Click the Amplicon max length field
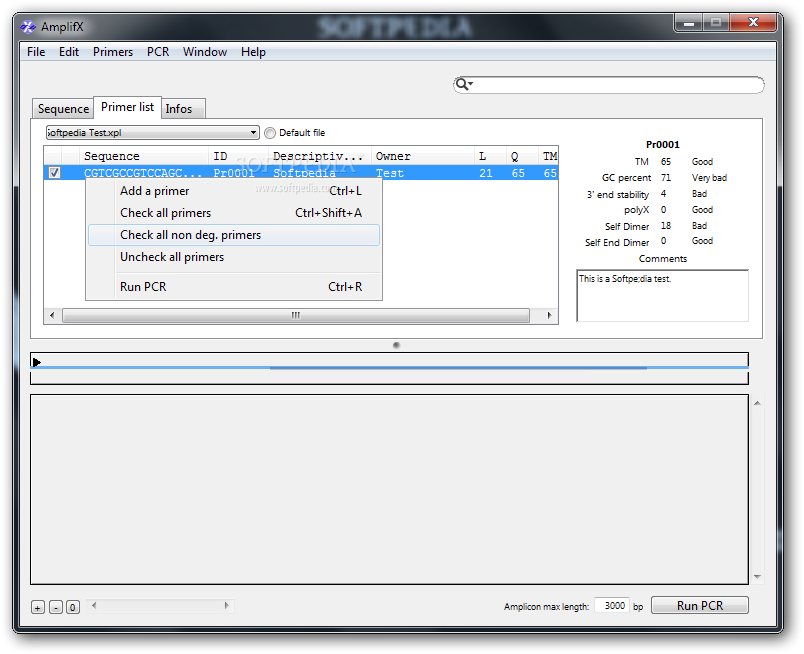This screenshot has height=654, width=804. coord(612,606)
